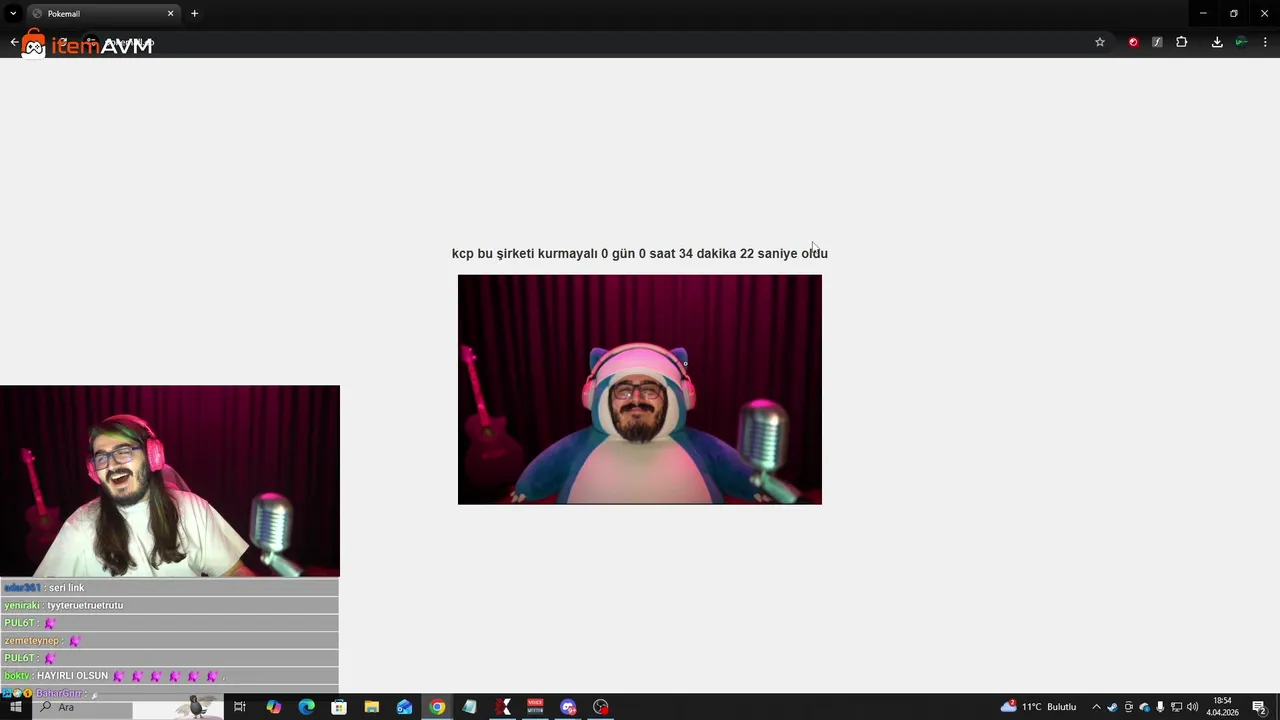
Task: Open the Extensions puzzle-piece menu
Action: click(x=1182, y=42)
